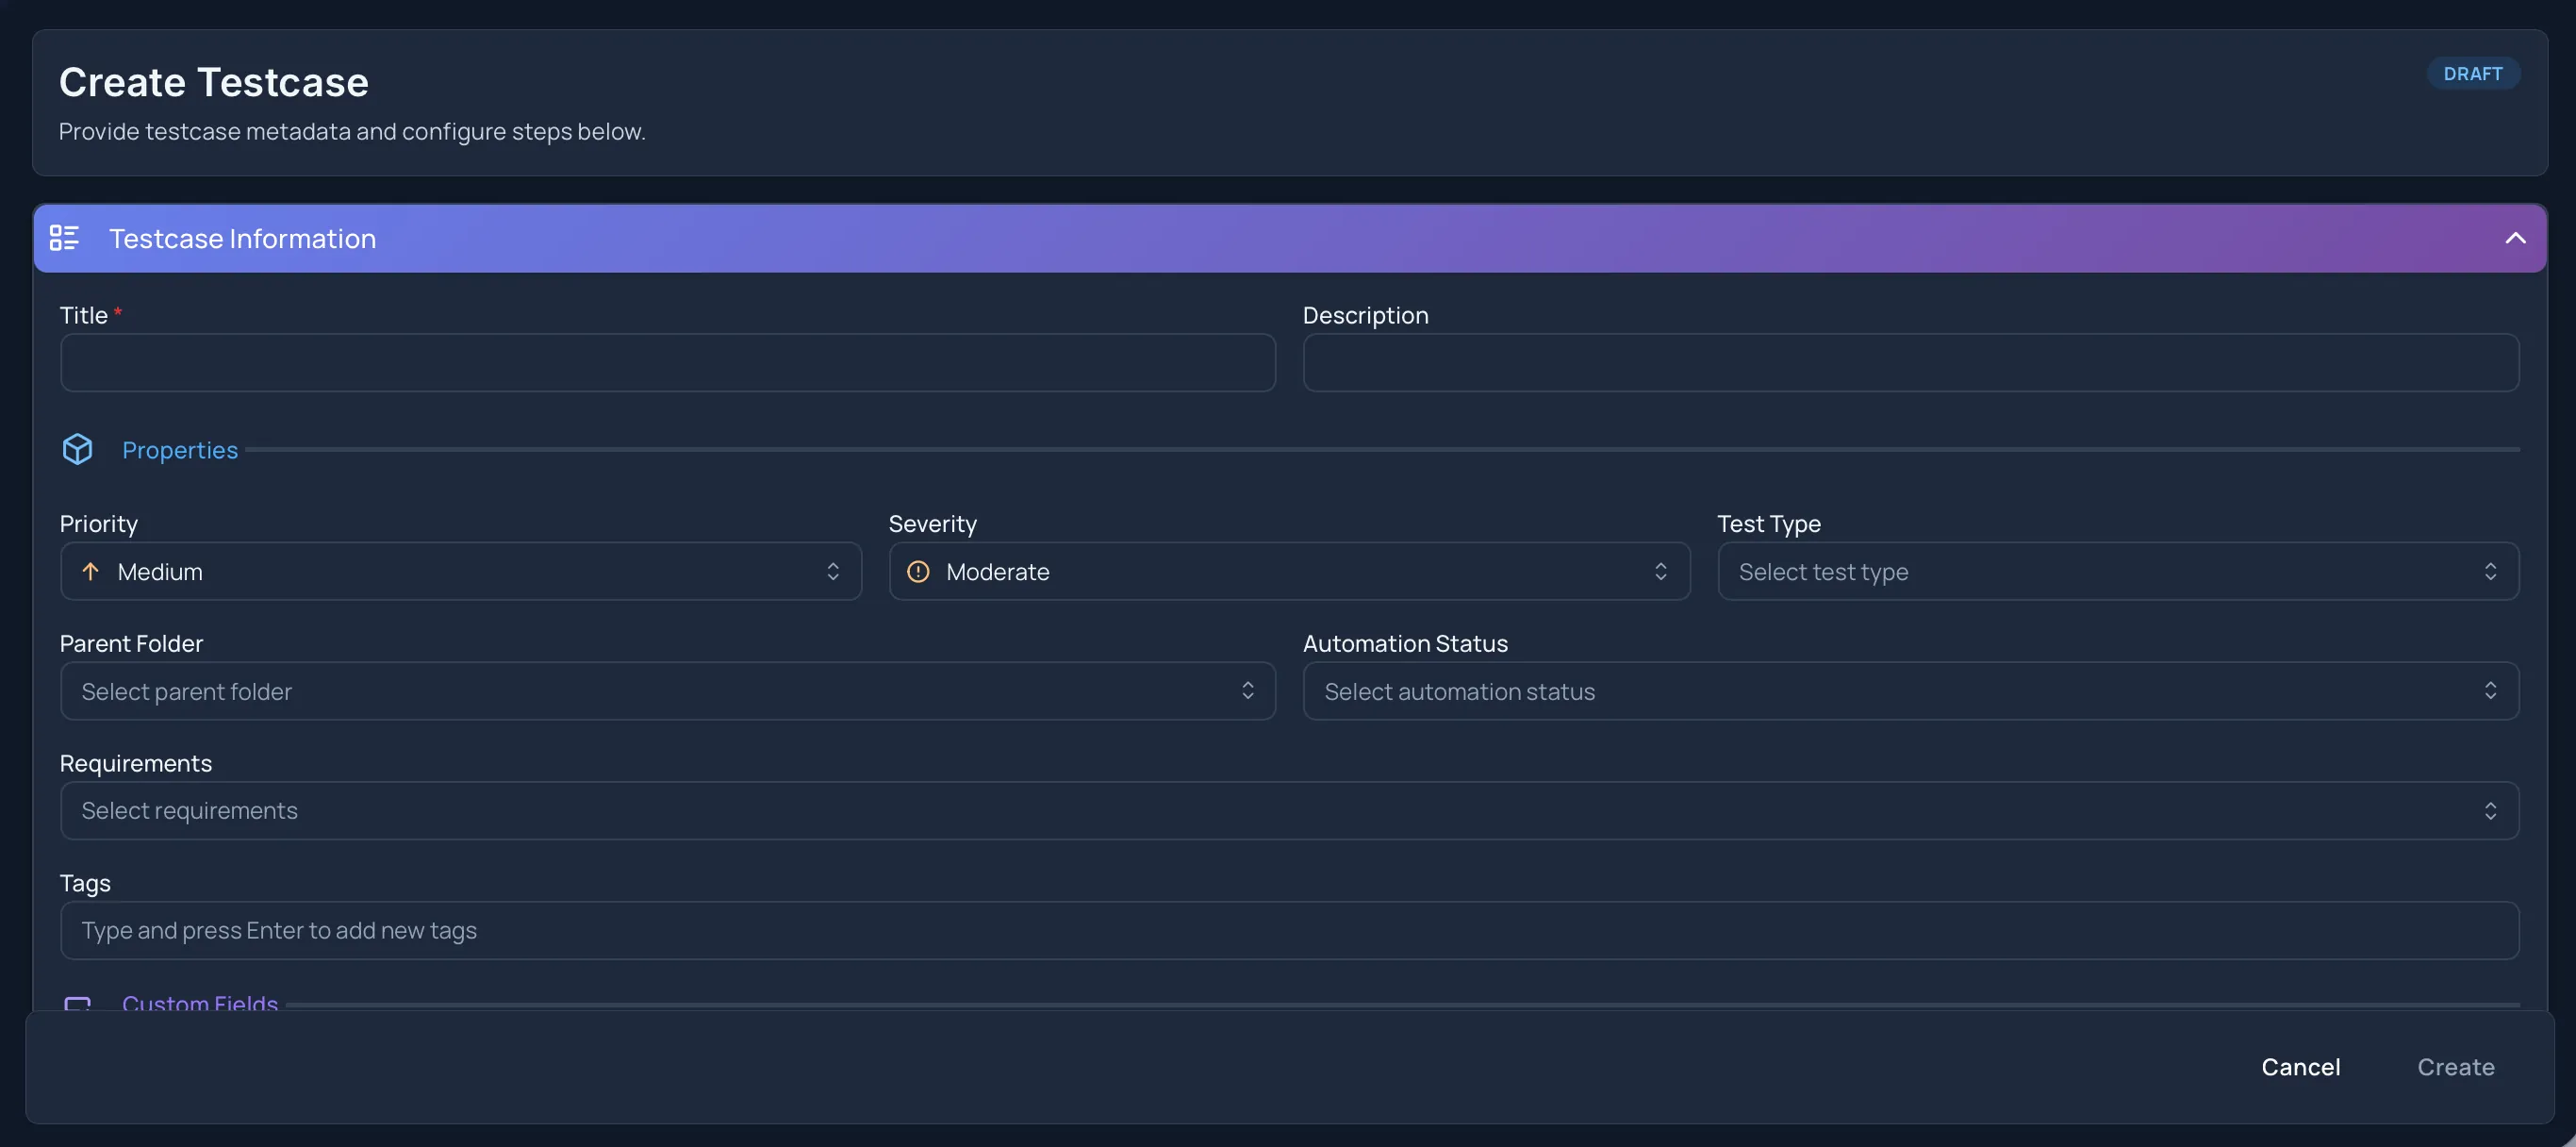Click the Properties cube icon
The width and height of the screenshot is (2576, 1147).
pyautogui.click(x=78, y=449)
